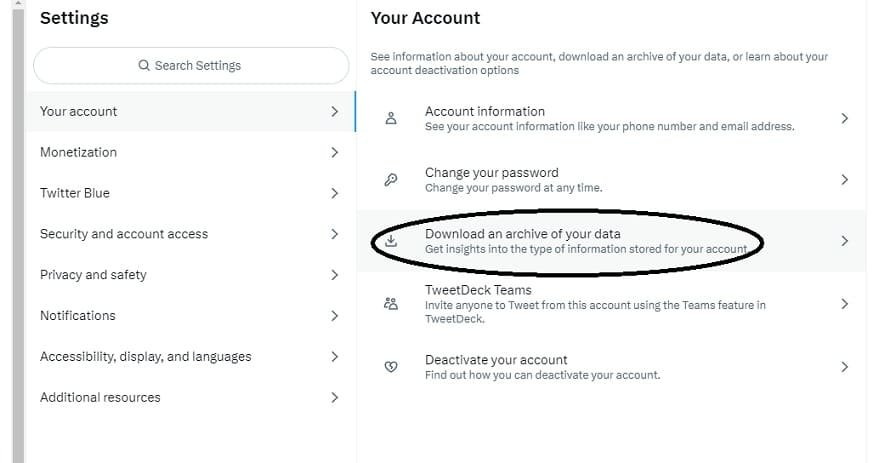The image size is (896, 463).
Task: Open the Notifications settings section
Action: click(x=78, y=316)
